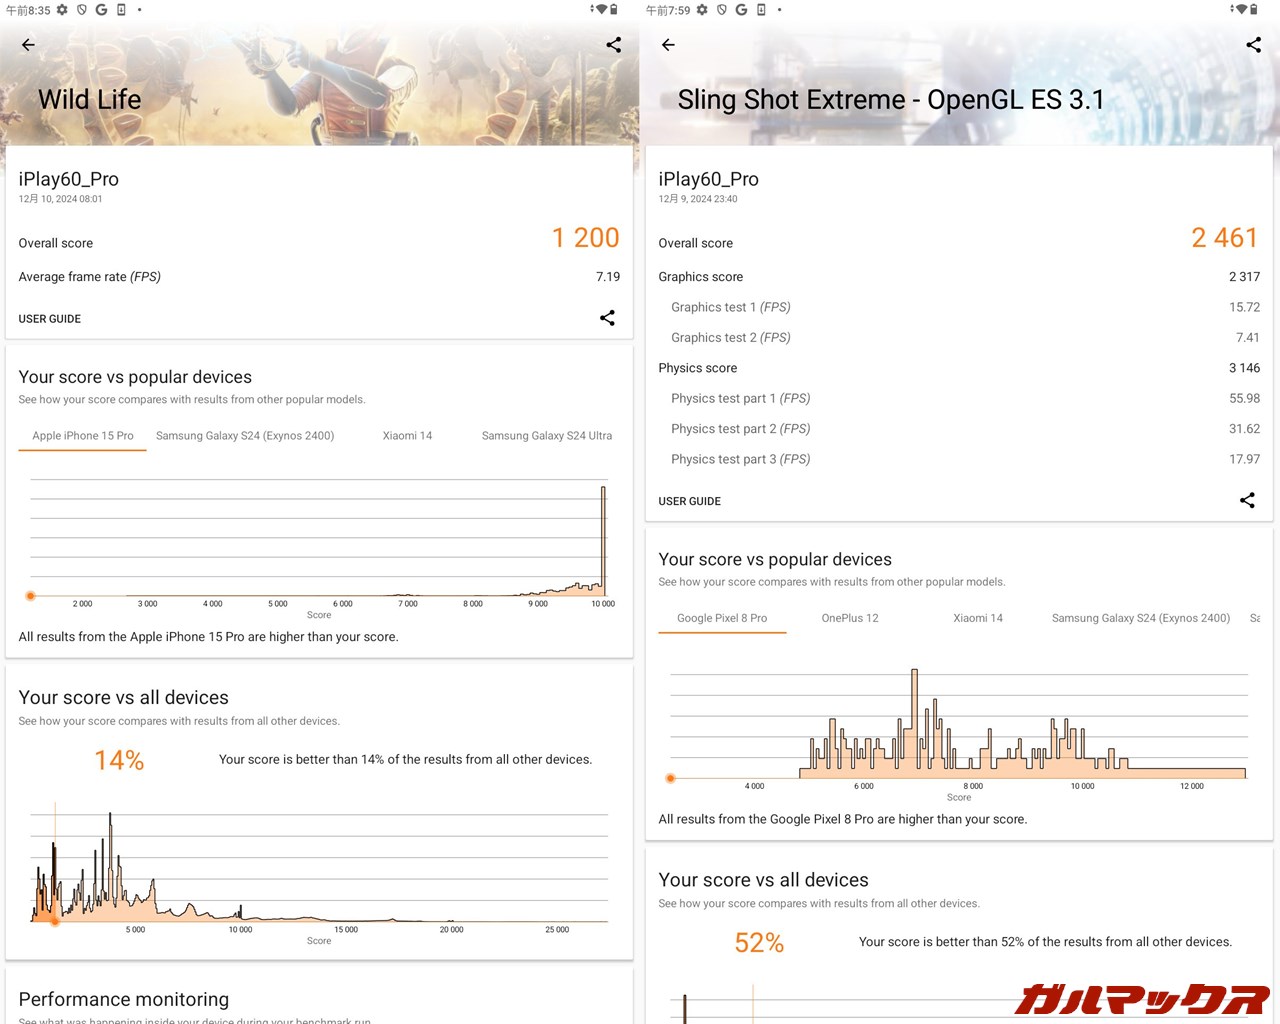This screenshot has height=1024, width=1280.
Task: Tap share icon in Wild Life header
Action: tap(613, 45)
